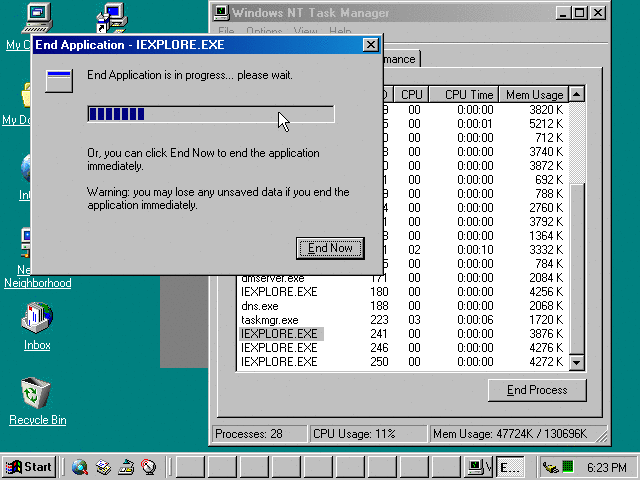
Task: Select My Computer desktop icon
Action: pos(37,18)
